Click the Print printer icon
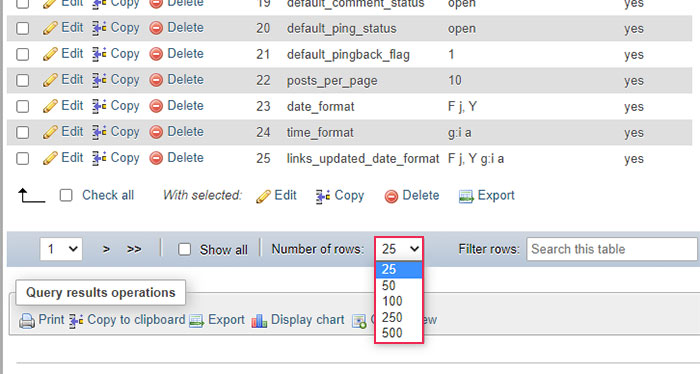The width and height of the screenshot is (700, 374). 27,320
